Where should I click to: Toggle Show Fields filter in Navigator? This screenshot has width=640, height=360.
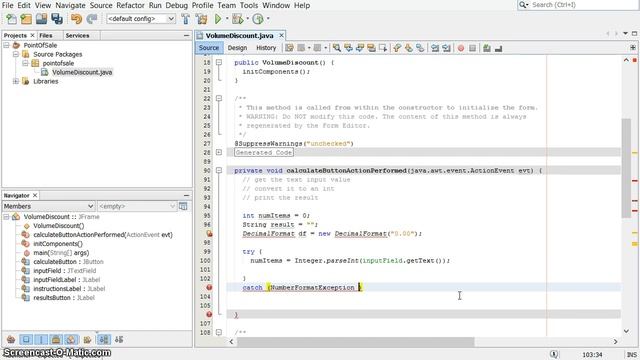[x=26, y=340]
